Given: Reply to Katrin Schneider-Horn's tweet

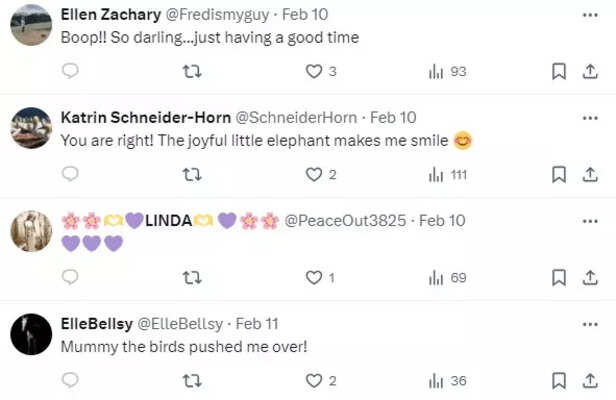Looking at the screenshot, I should tap(70, 174).
